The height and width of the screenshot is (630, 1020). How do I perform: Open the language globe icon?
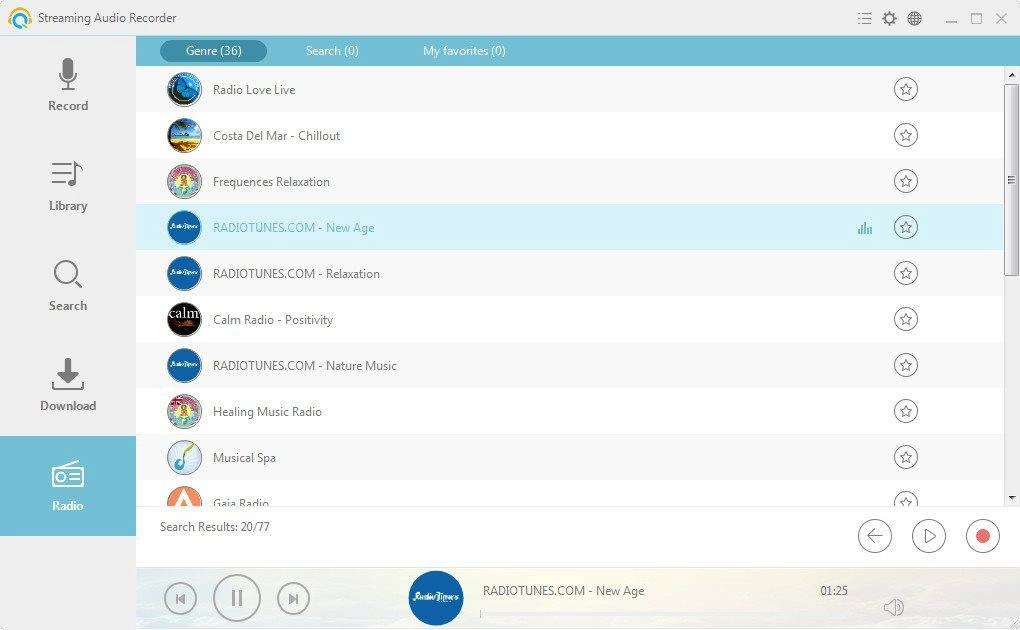pos(915,18)
